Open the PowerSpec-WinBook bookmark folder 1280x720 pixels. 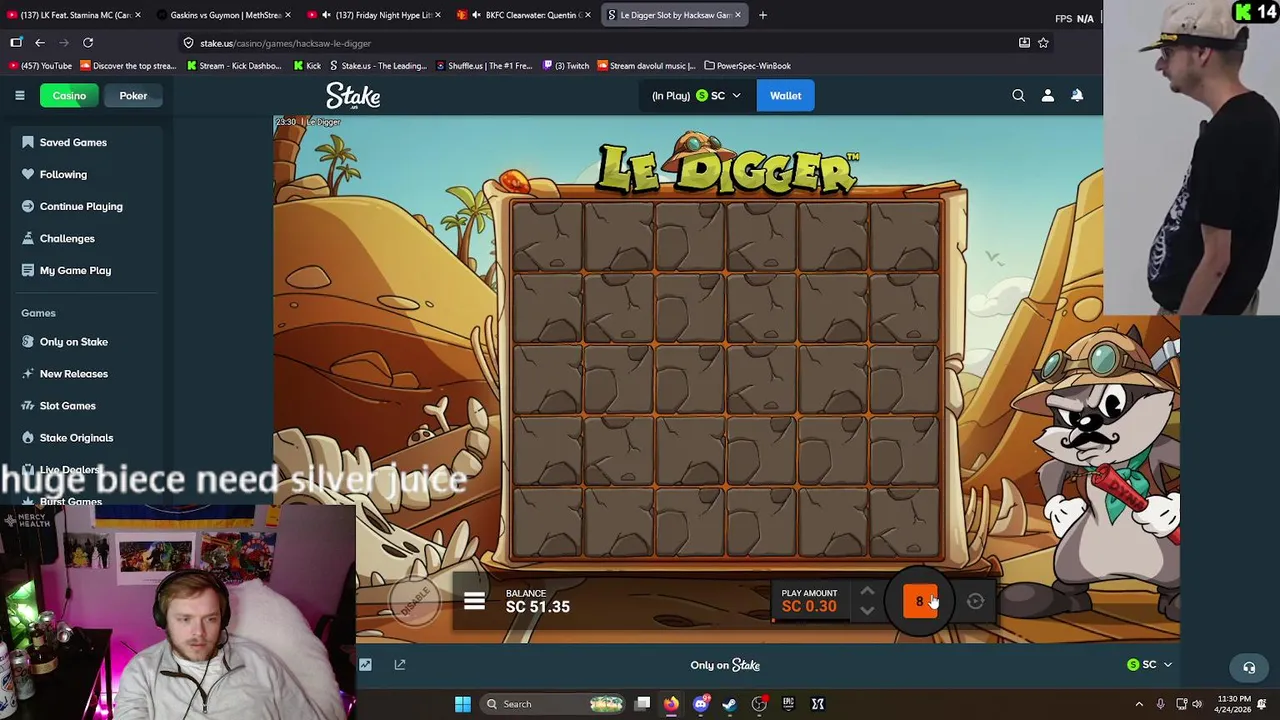click(x=747, y=66)
